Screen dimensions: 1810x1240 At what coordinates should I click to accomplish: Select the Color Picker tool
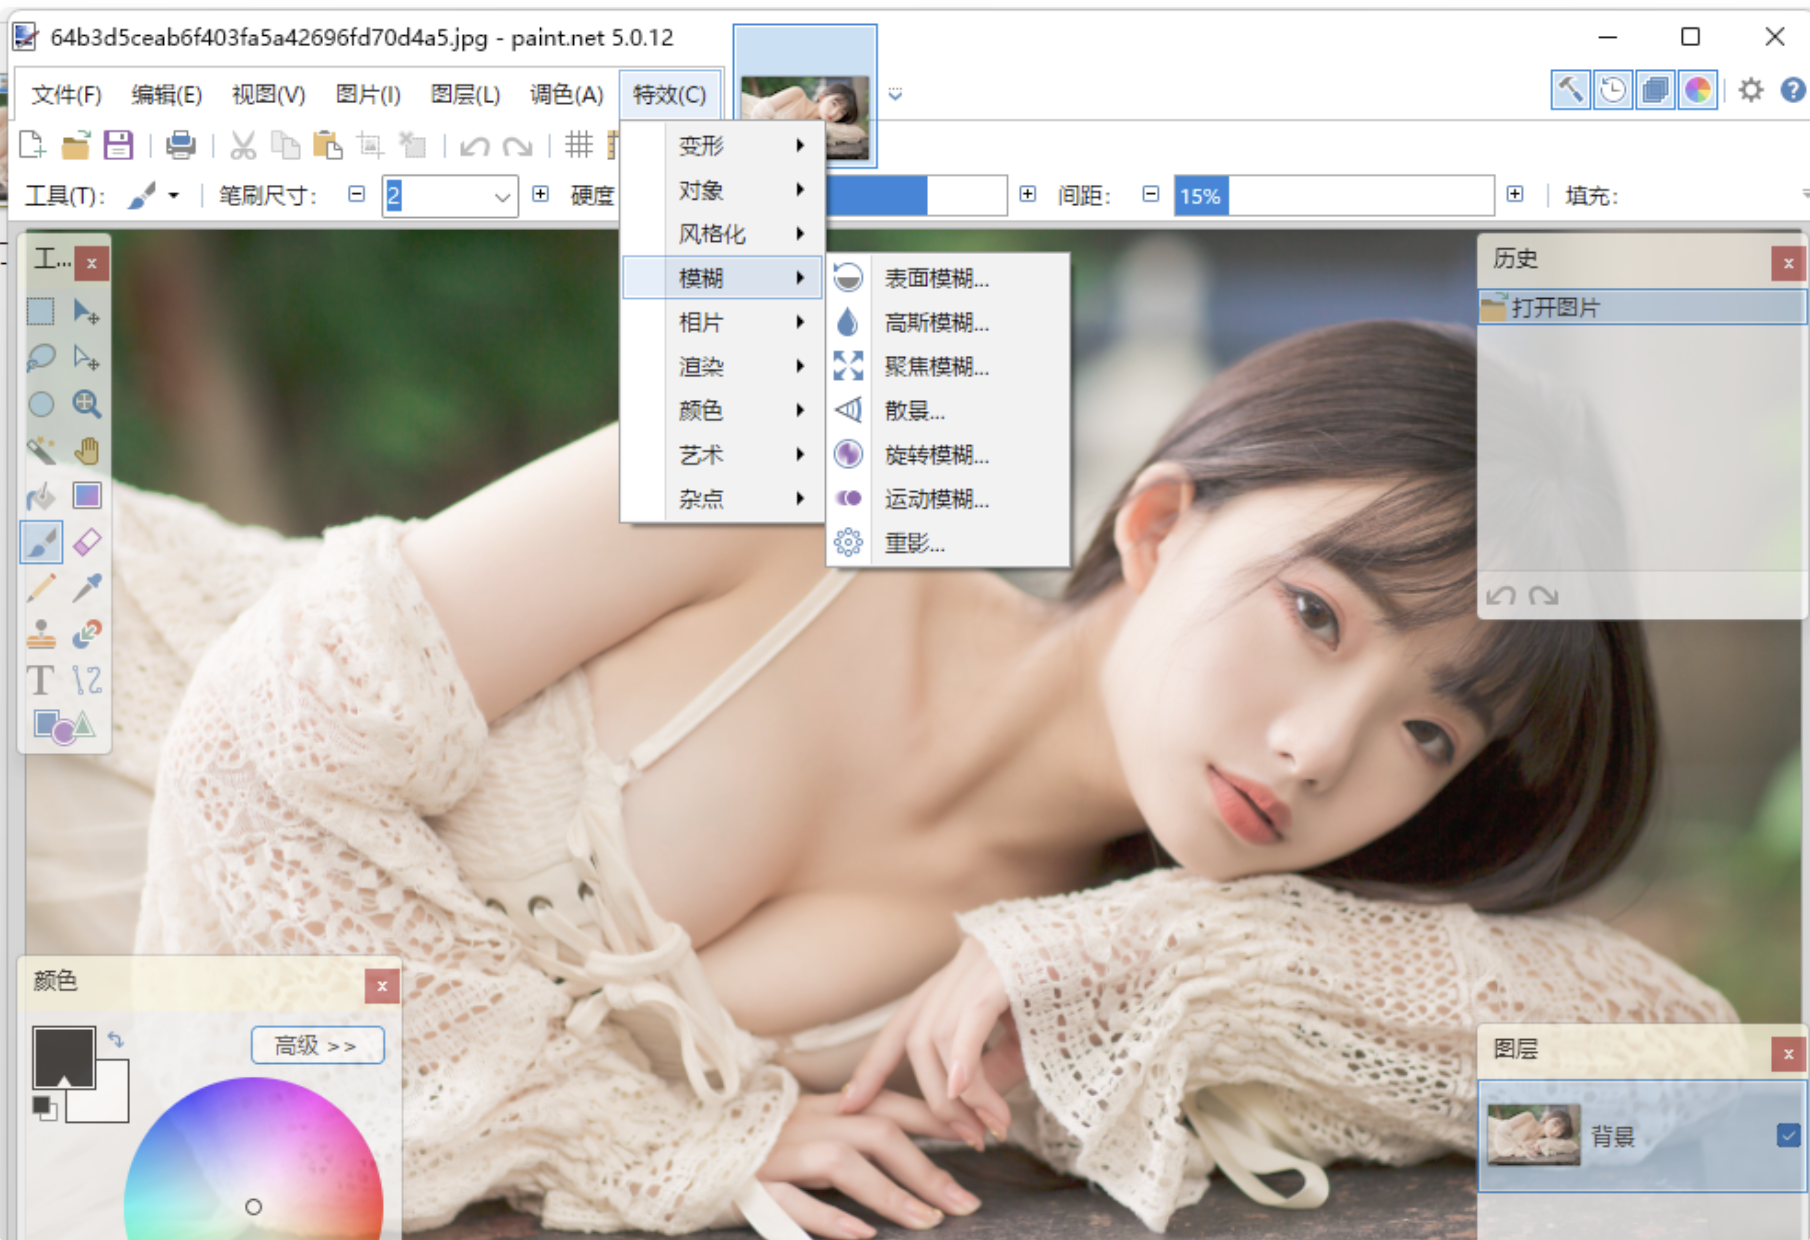[87, 587]
